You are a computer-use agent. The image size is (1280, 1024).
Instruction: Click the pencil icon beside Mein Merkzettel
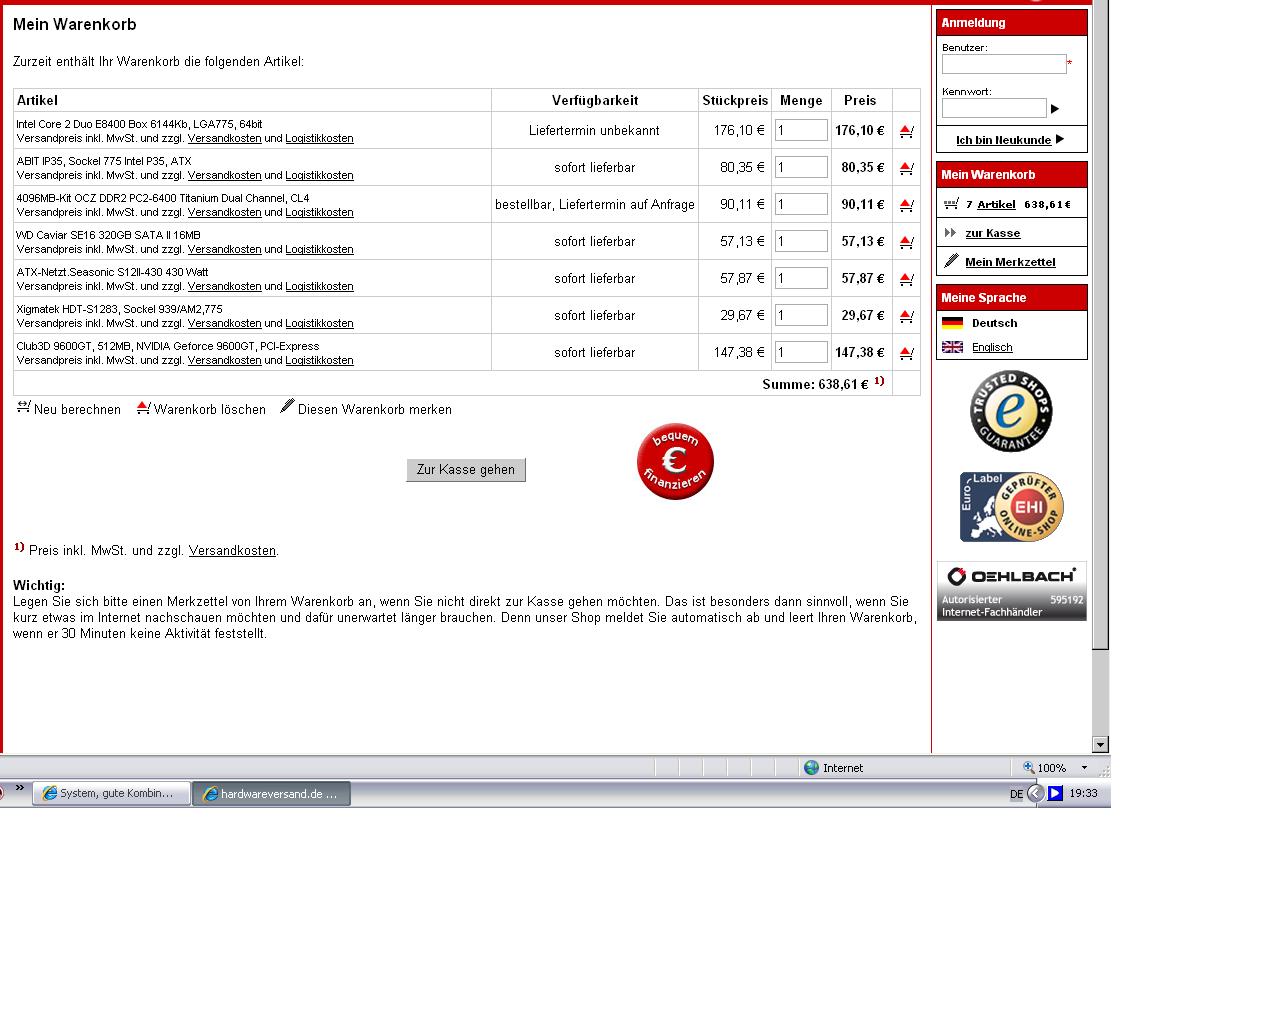pyautogui.click(x=951, y=261)
